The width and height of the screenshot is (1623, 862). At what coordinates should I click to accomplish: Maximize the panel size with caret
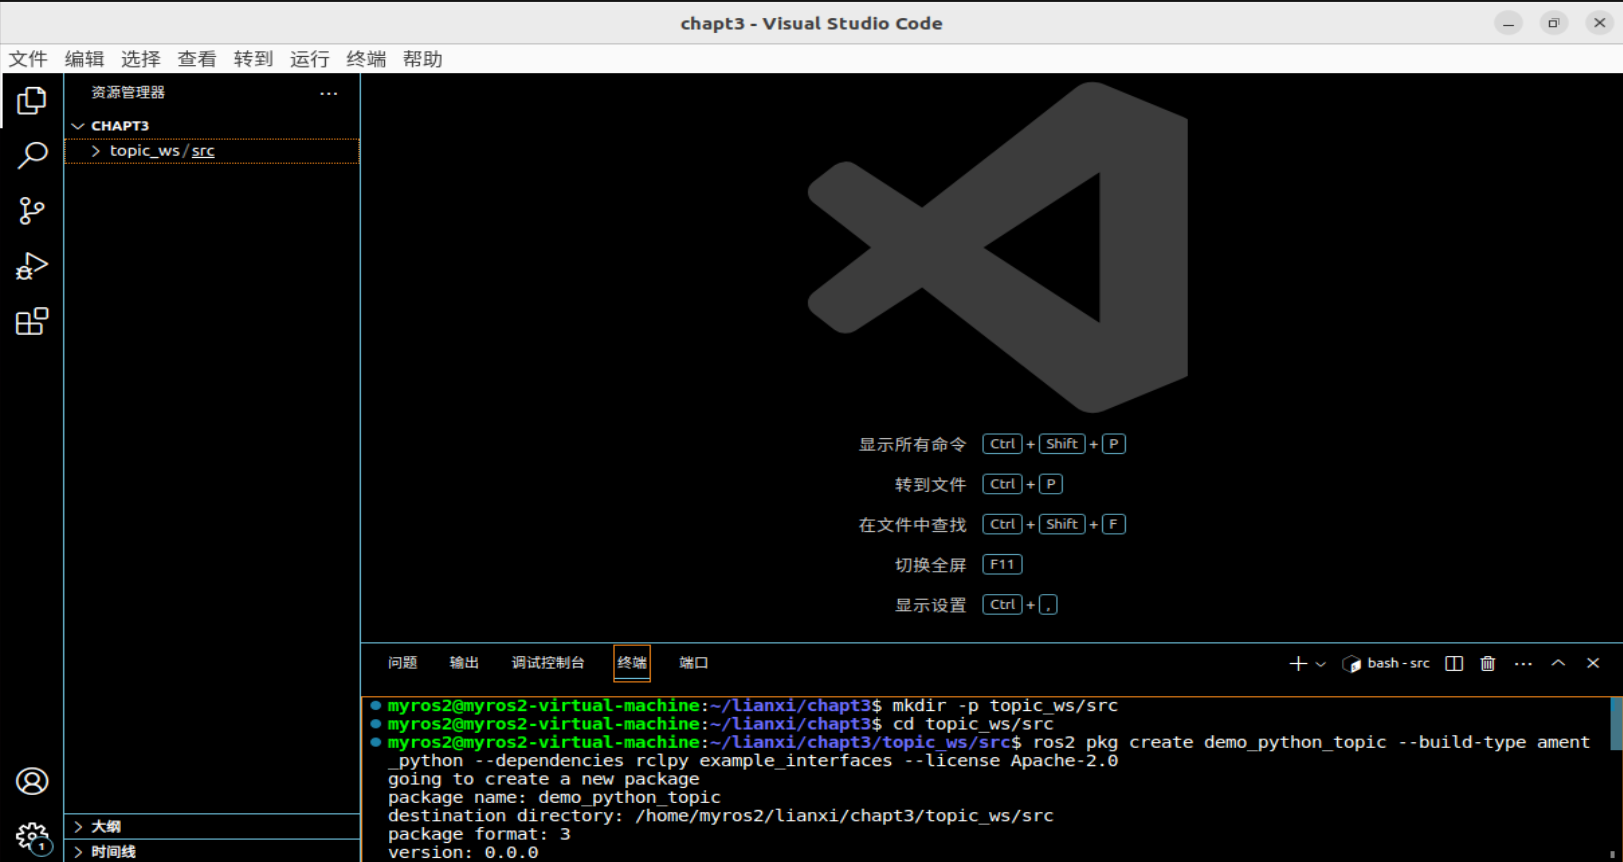pyautogui.click(x=1558, y=663)
